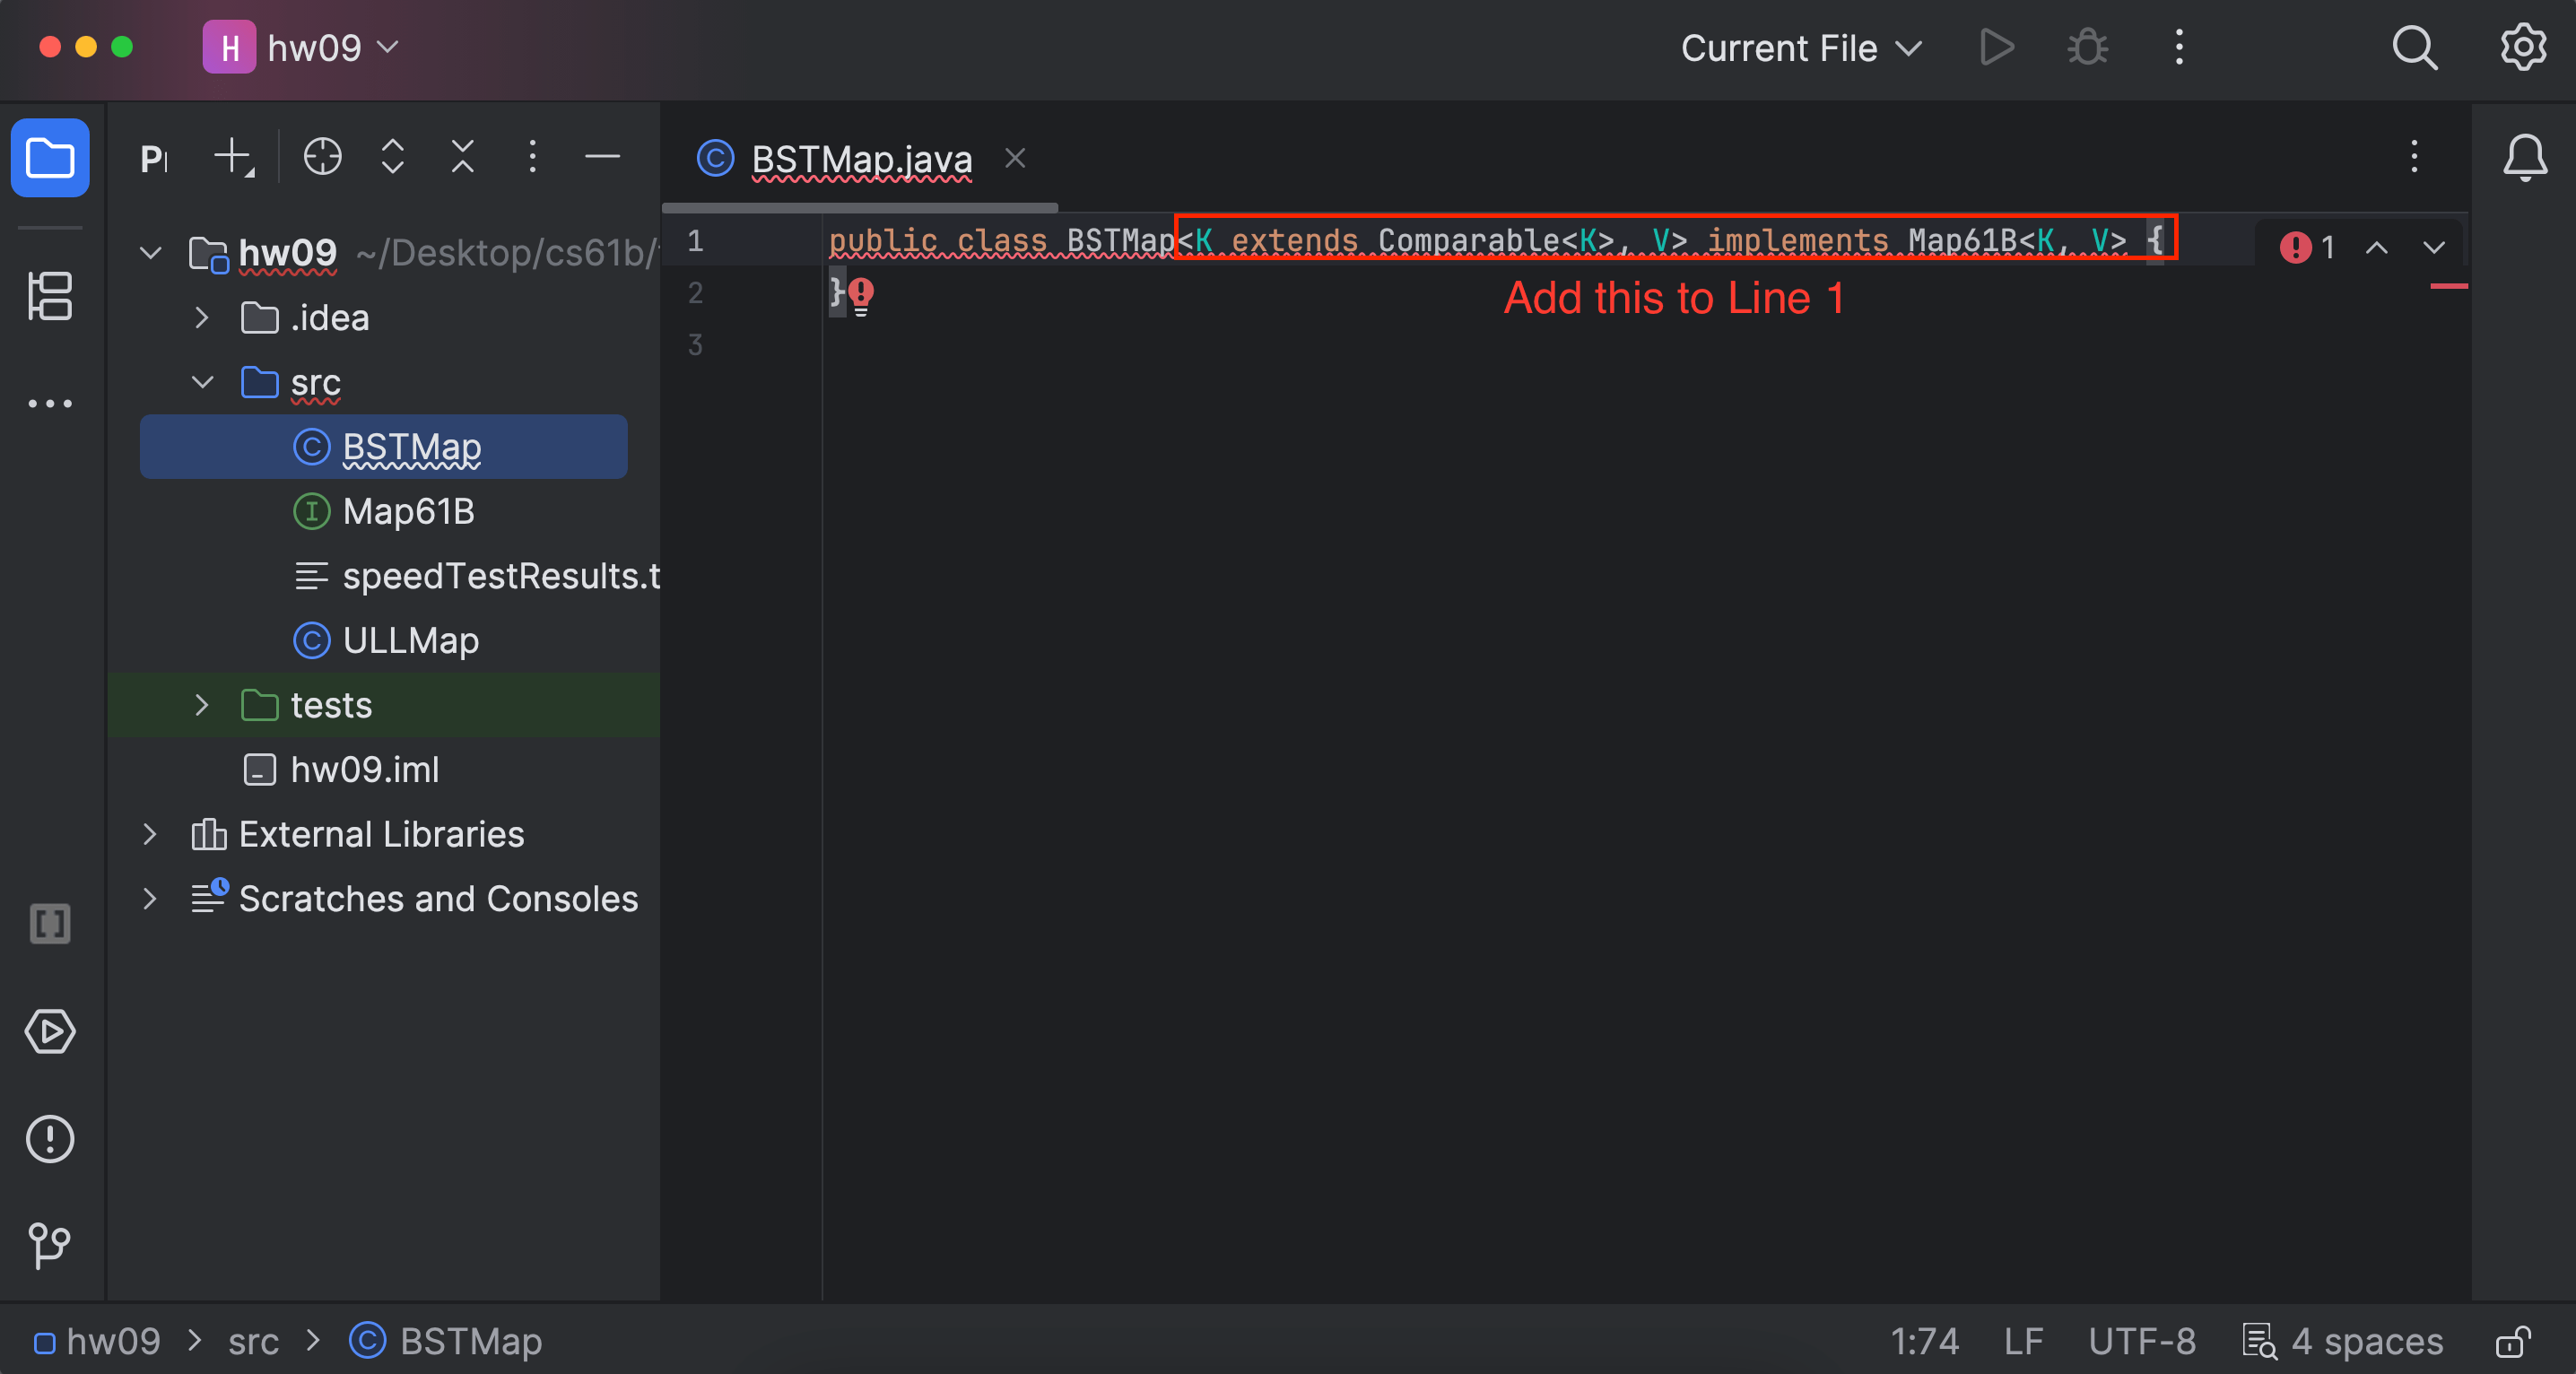Collapse all nodes in Project tree
Viewport: 2576px width, 1374px height.
pyautogui.click(x=461, y=157)
